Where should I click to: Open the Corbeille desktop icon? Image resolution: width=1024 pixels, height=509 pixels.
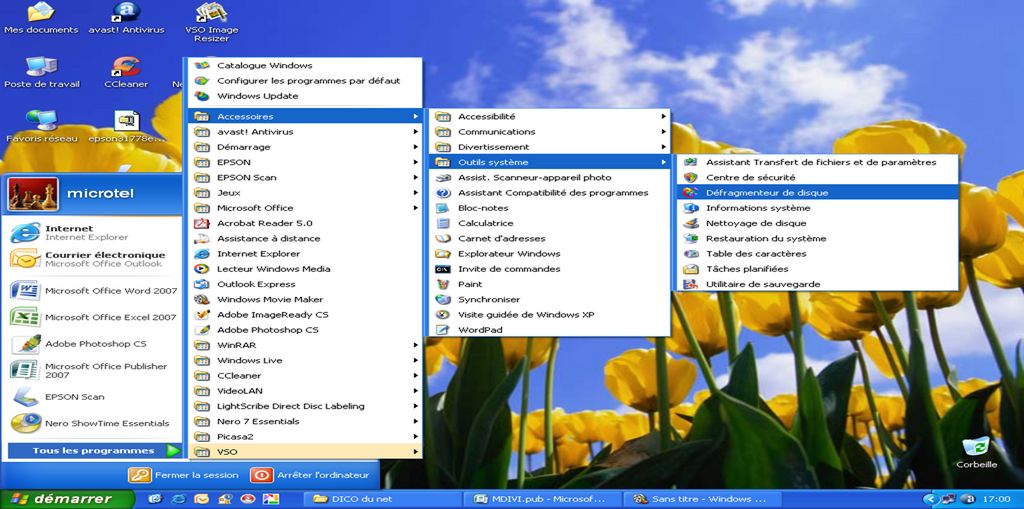[976, 453]
